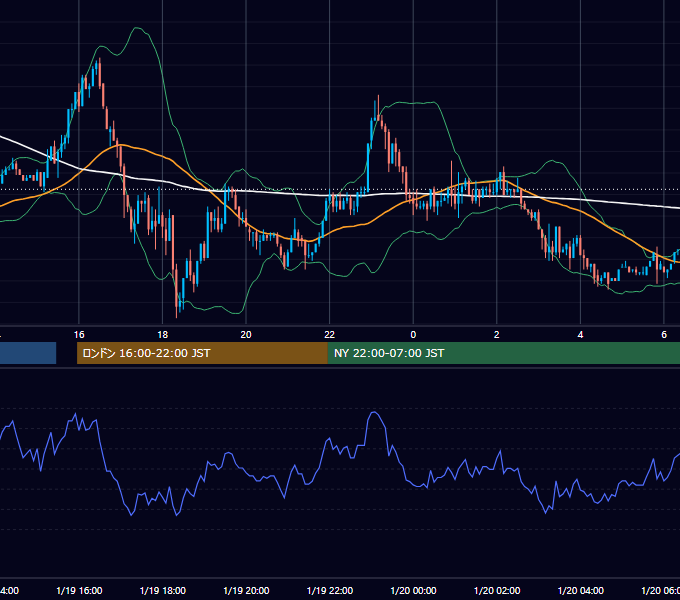The height and width of the screenshot is (600, 680).
Task: Select the ロンドン 16:00-22:00 JST session bar
Action: pyautogui.click(x=202, y=353)
